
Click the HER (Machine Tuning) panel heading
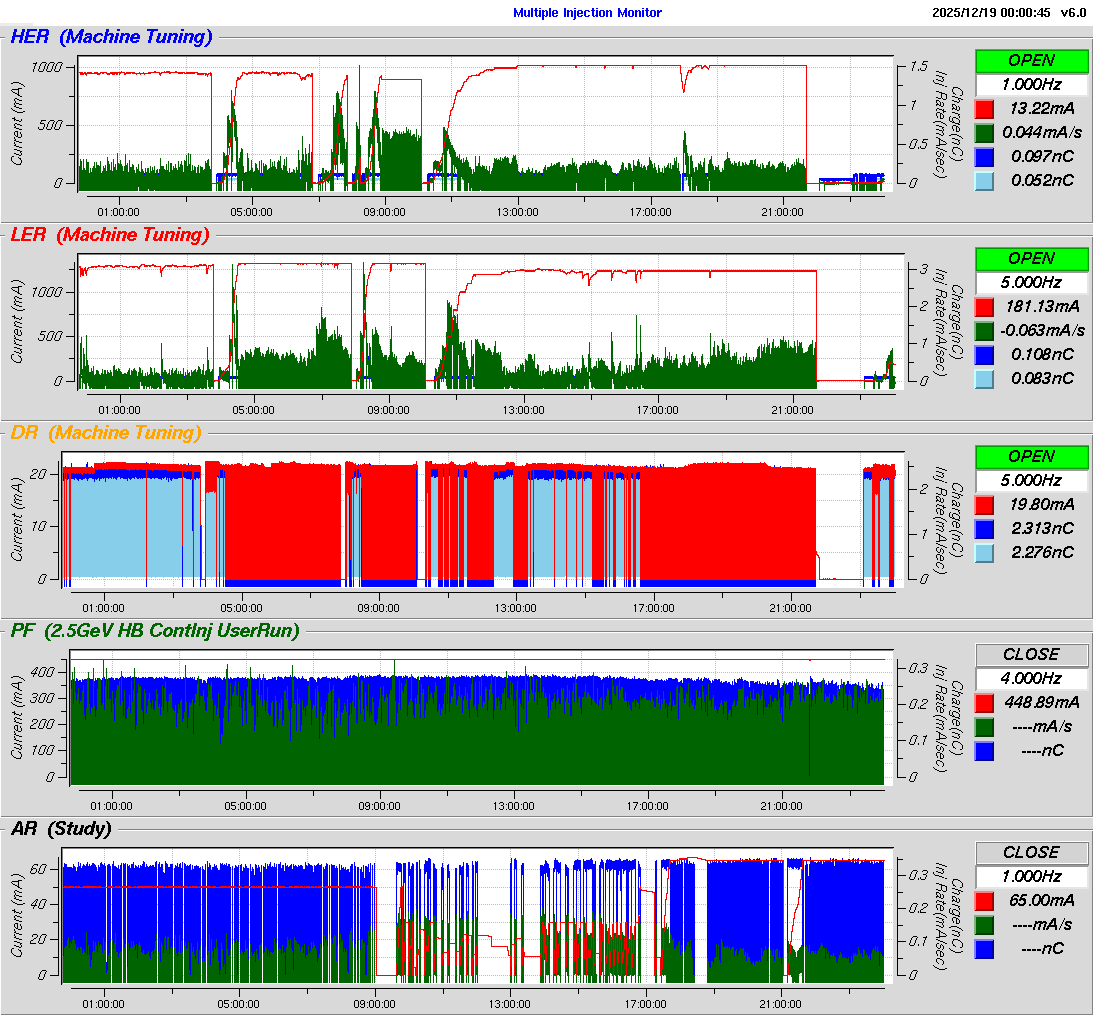pyautogui.click(x=111, y=38)
